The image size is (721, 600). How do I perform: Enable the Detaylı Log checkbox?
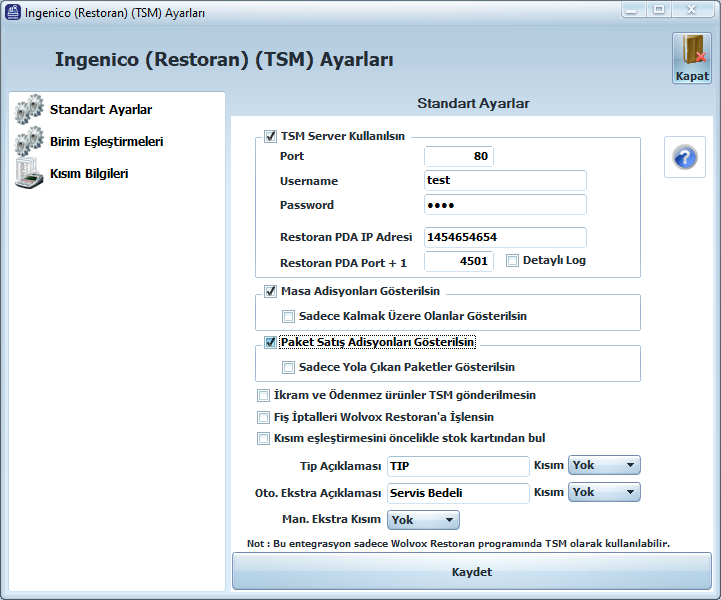(x=513, y=261)
